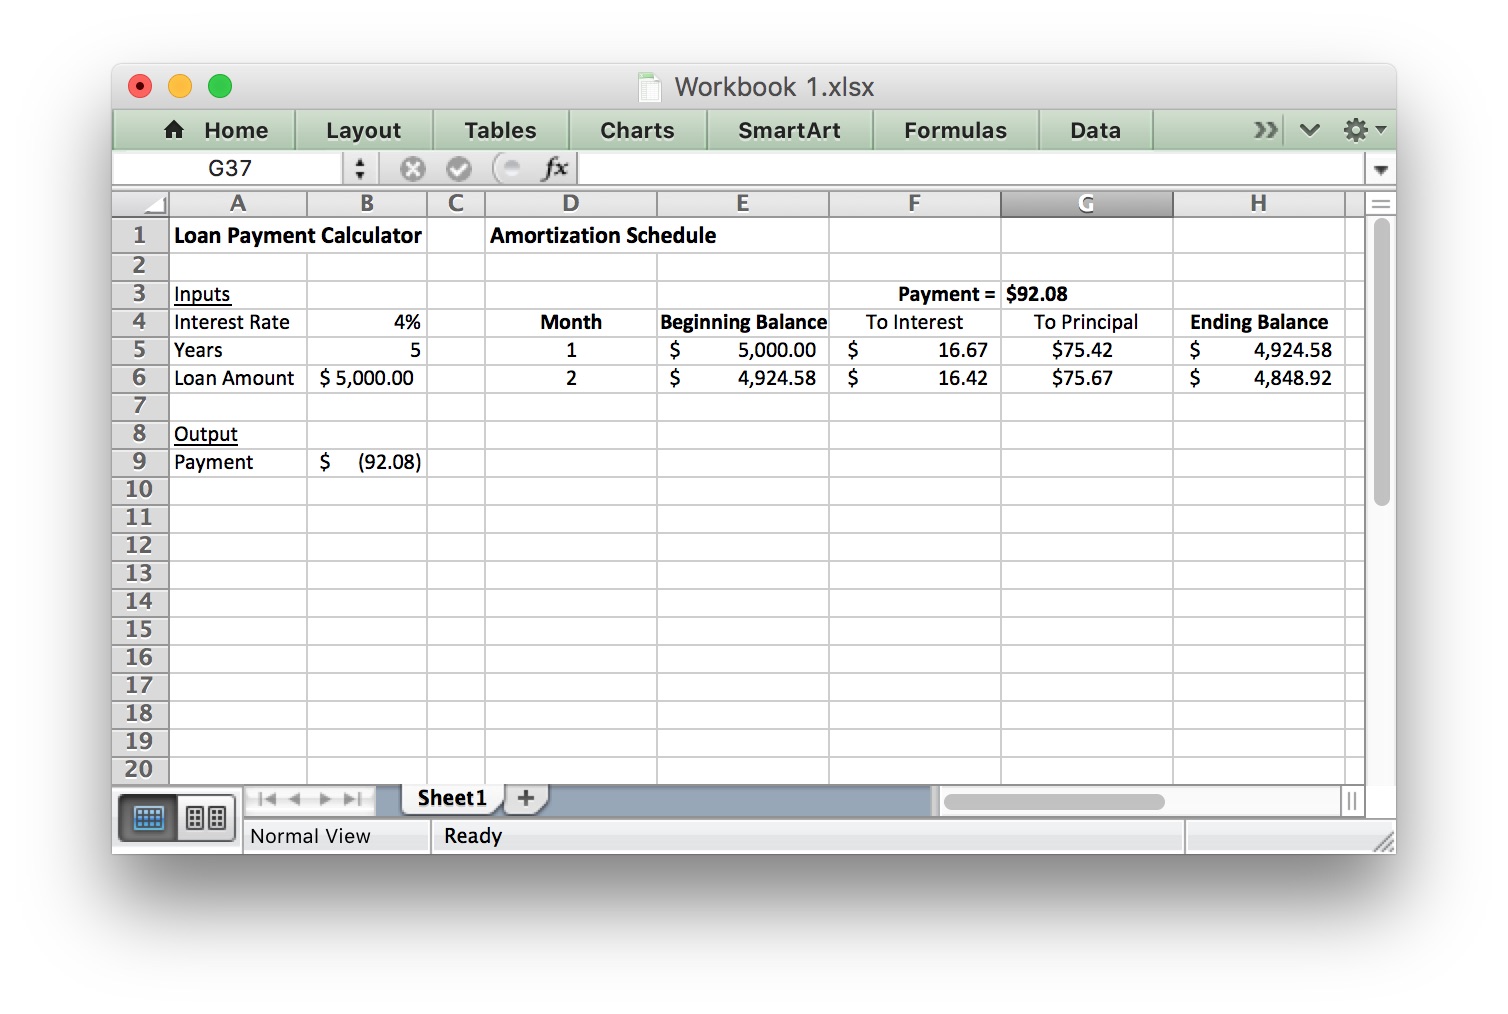The width and height of the screenshot is (1508, 1014).
Task: Add a new sheet with plus button
Action: click(526, 798)
